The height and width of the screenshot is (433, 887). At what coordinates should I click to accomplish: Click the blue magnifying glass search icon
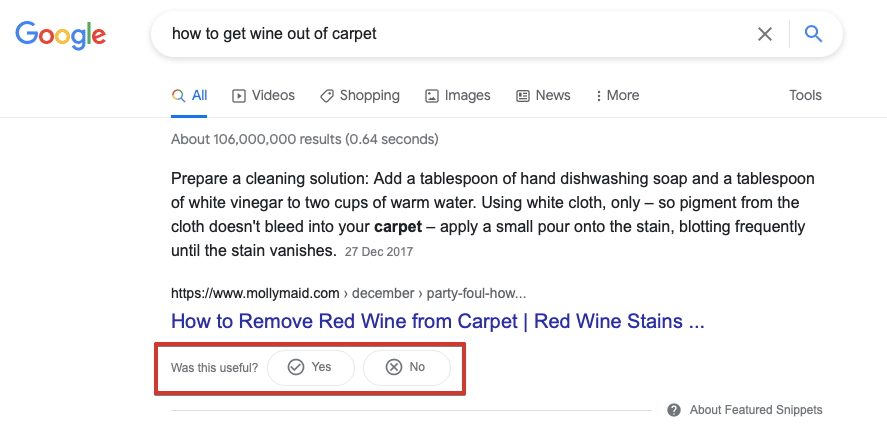point(813,34)
